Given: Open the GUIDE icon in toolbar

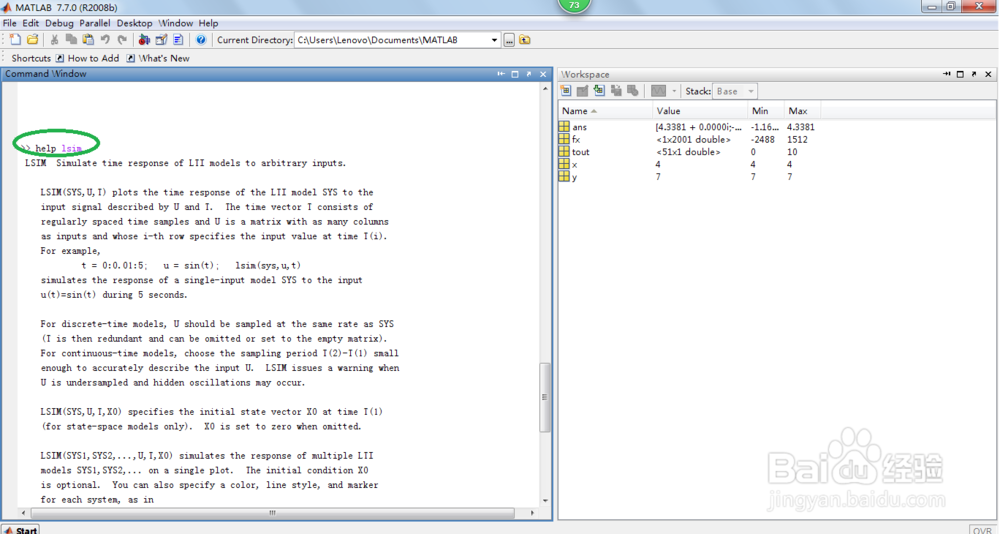Looking at the screenshot, I should coord(161,40).
